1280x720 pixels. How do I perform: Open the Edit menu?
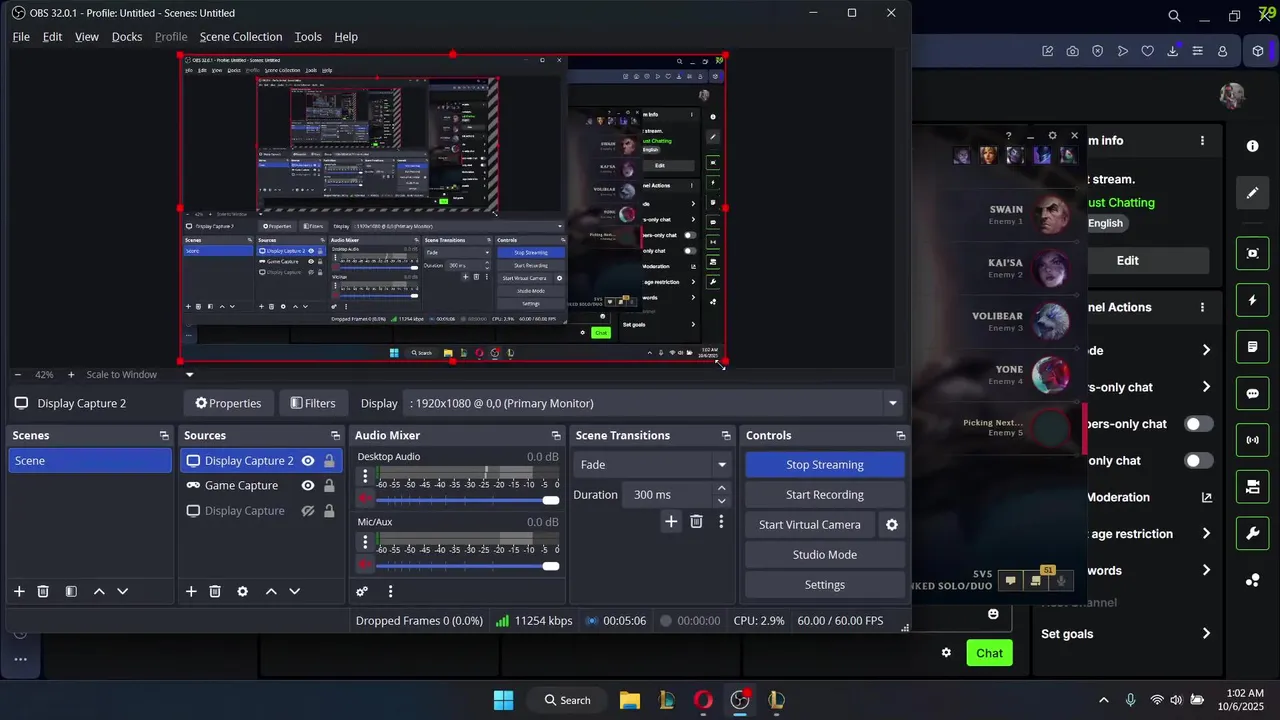pos(52,37)
